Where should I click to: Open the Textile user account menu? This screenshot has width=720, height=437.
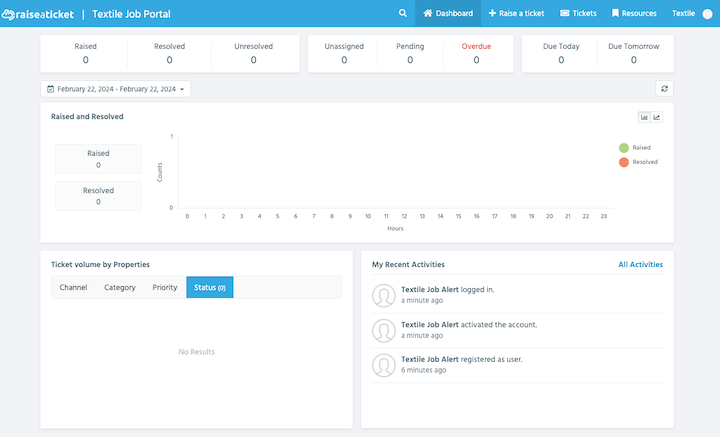(683, 13)
